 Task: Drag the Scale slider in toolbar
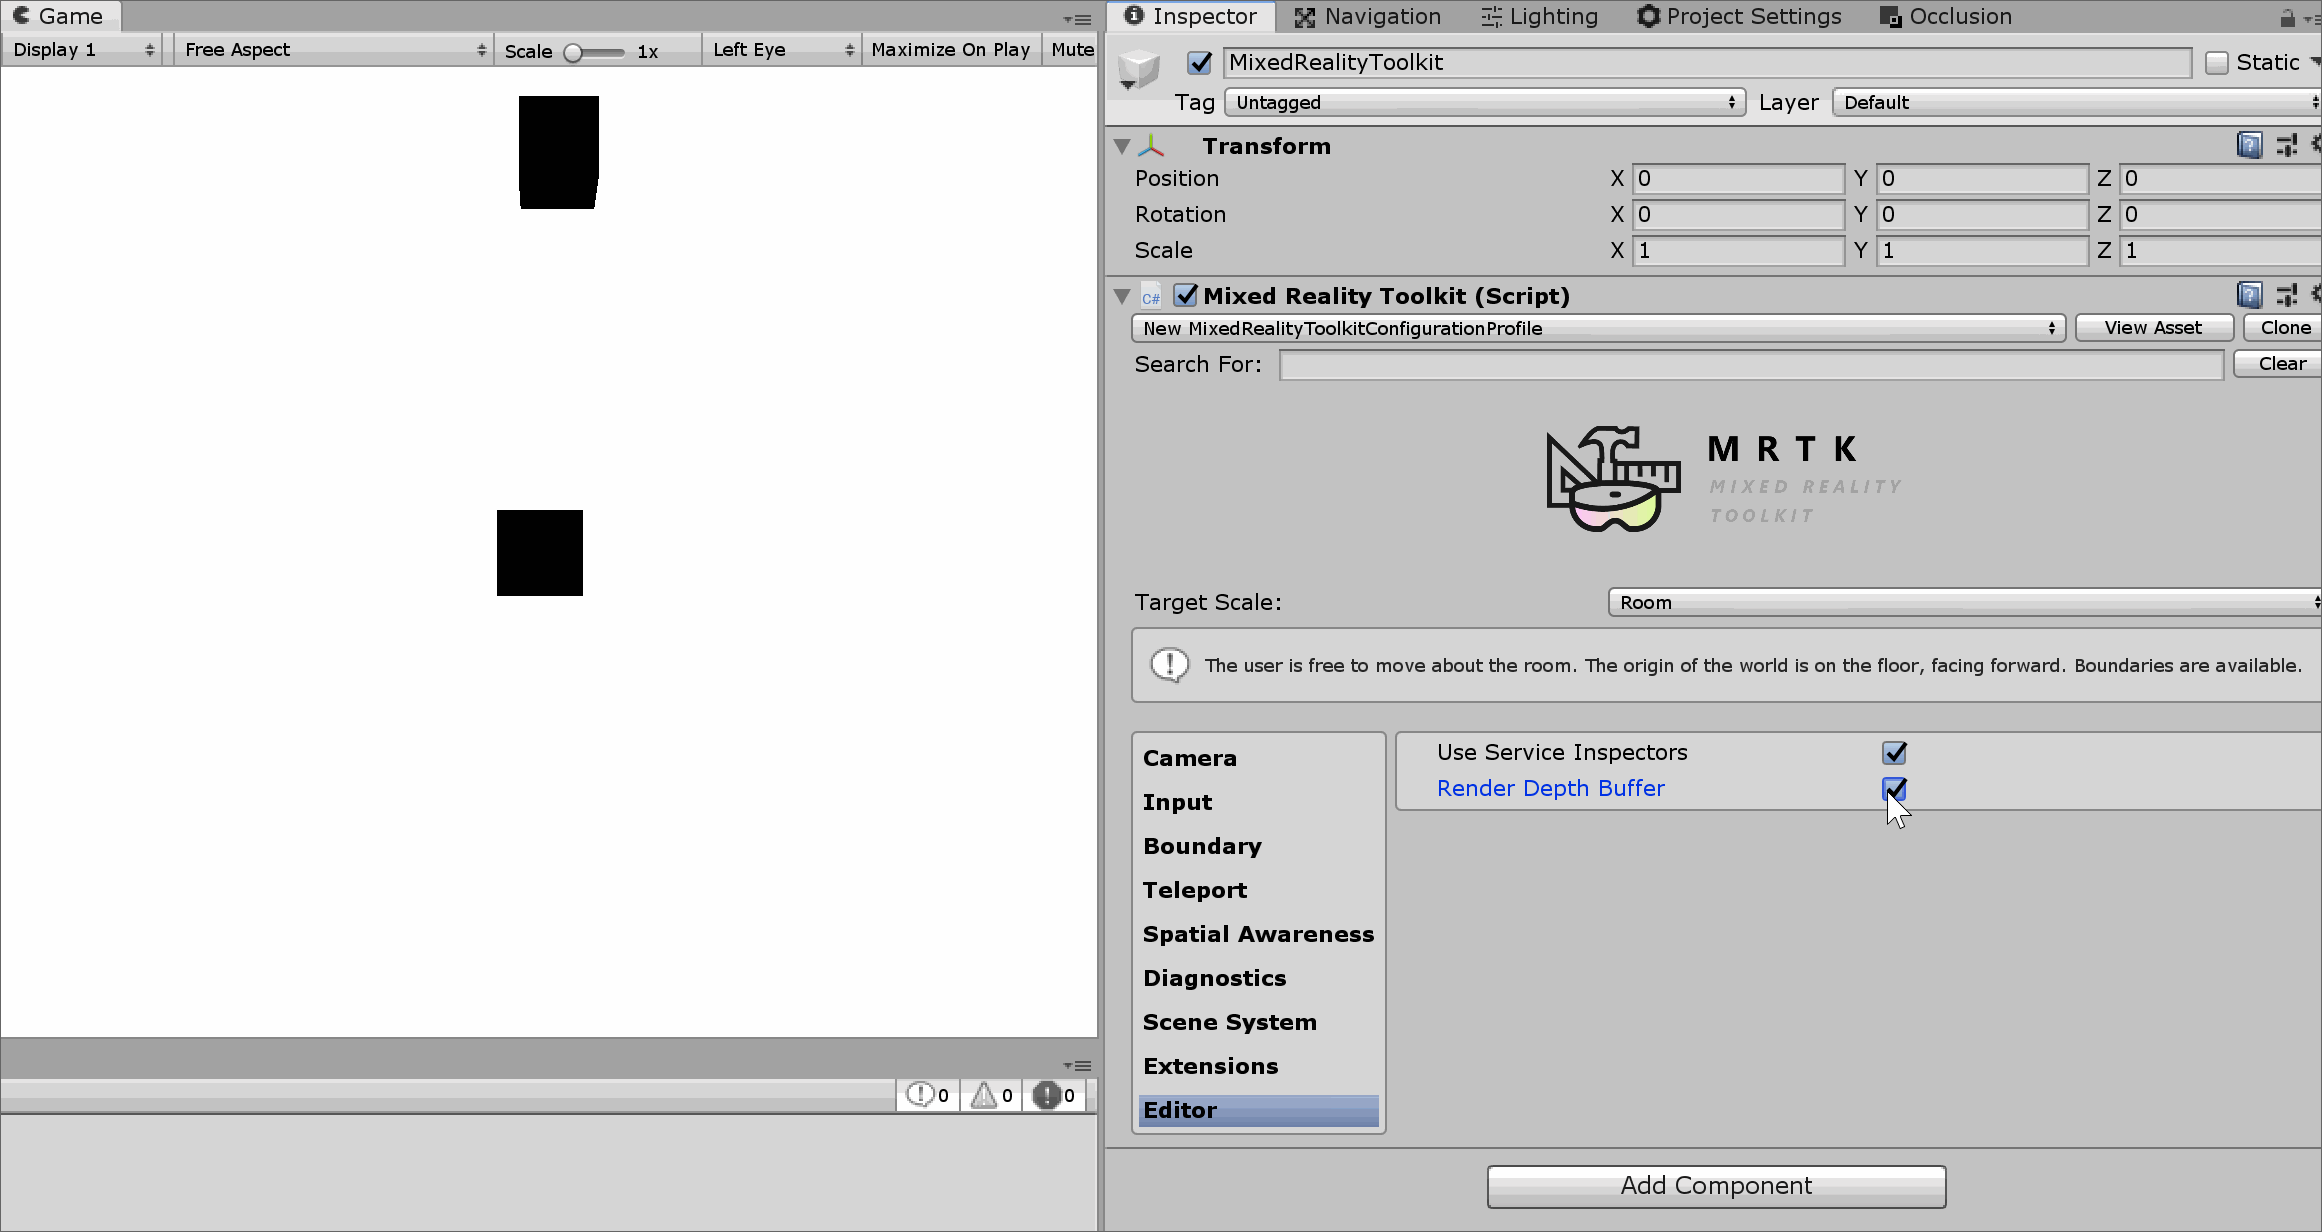[574, 49]
